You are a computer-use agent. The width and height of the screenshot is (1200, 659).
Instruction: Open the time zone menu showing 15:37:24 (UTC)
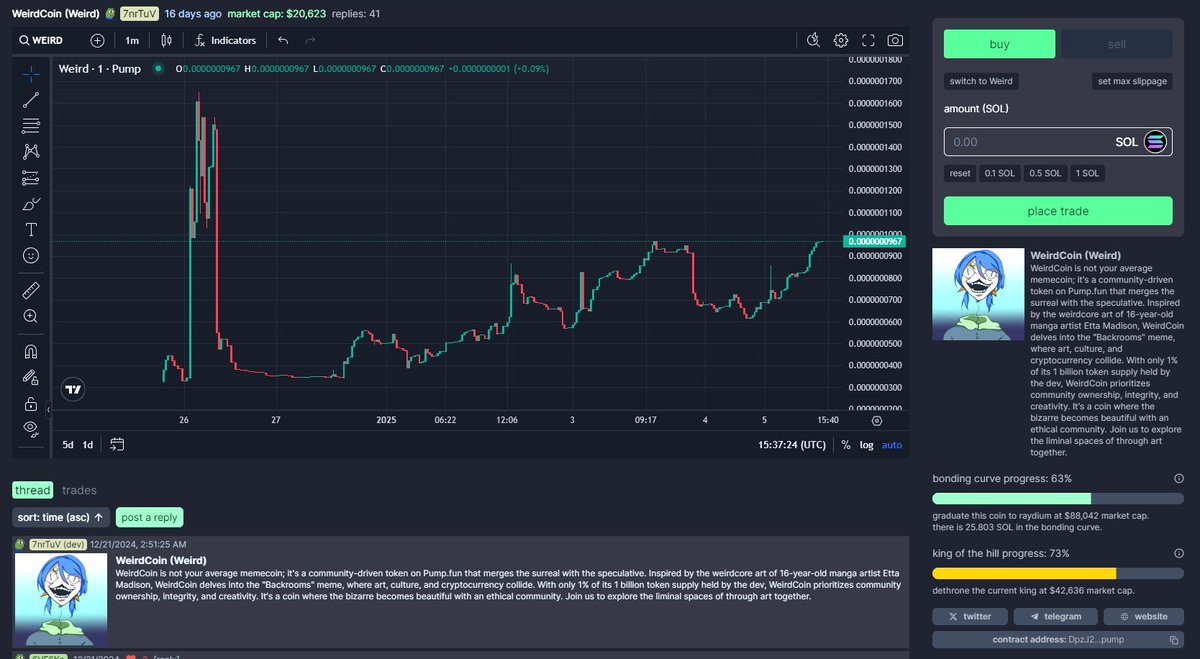tap(792, 445)
